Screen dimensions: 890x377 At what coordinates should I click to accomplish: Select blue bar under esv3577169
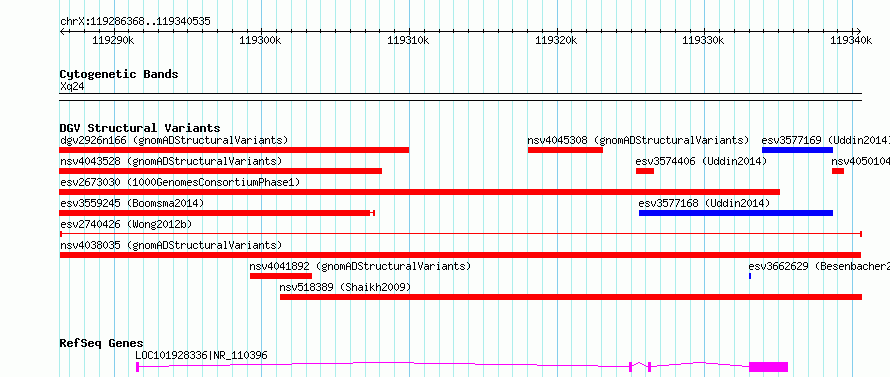pyautogui.click(x=797, y=150)
